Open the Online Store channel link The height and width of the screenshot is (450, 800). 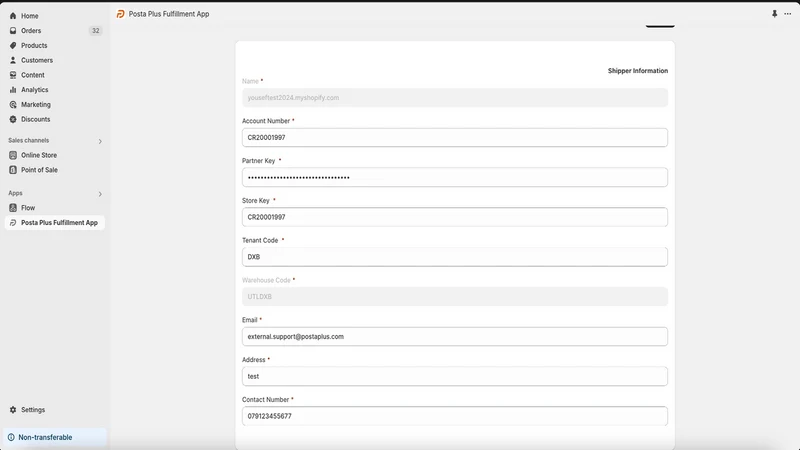[39, 155]
